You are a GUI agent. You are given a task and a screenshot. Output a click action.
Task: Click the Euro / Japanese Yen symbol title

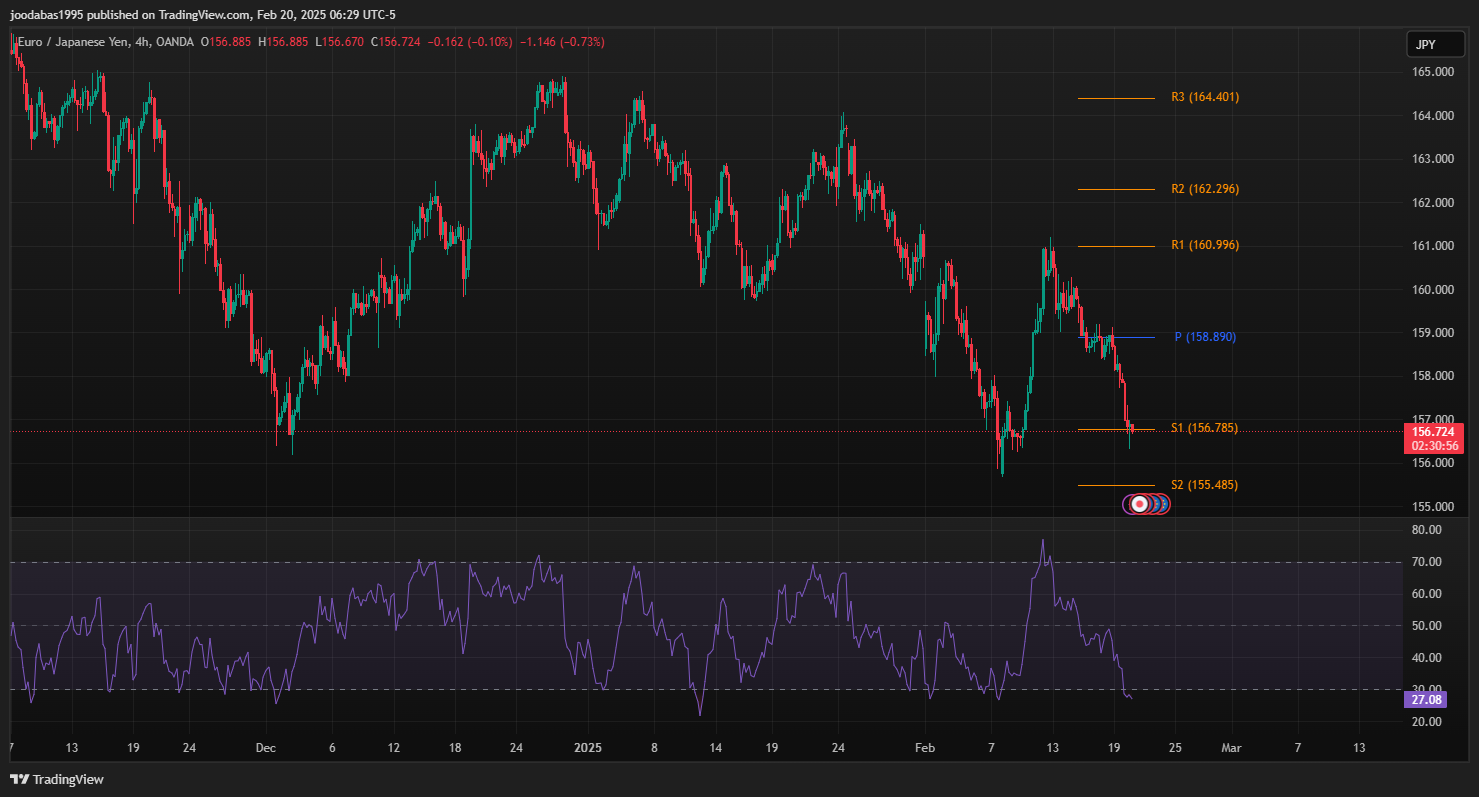76,42
